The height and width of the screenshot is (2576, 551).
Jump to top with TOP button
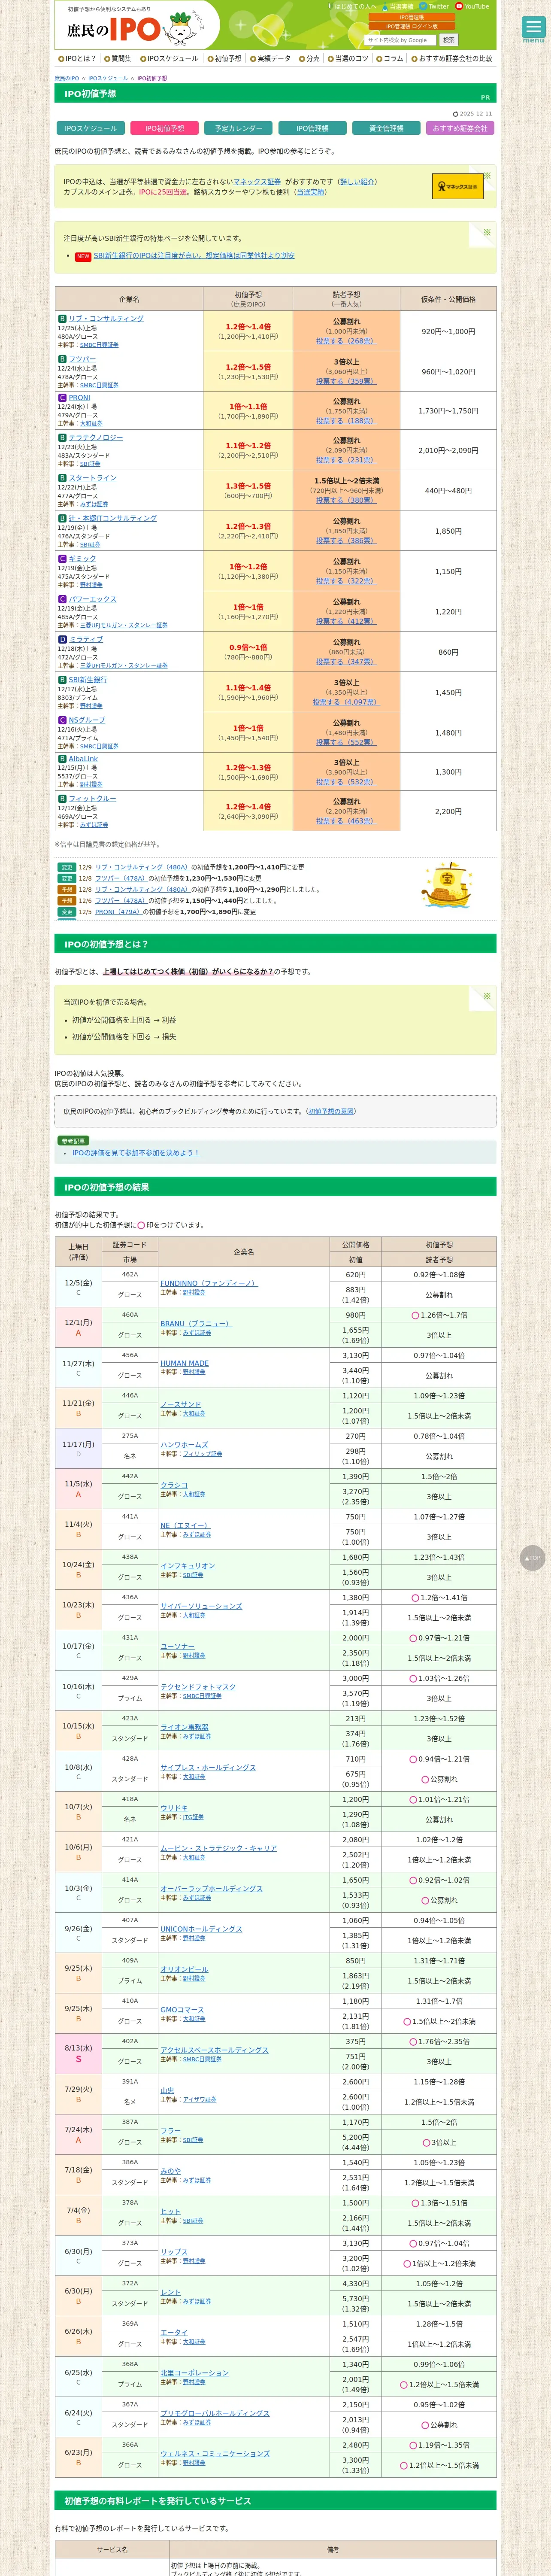pos(533,1557)
